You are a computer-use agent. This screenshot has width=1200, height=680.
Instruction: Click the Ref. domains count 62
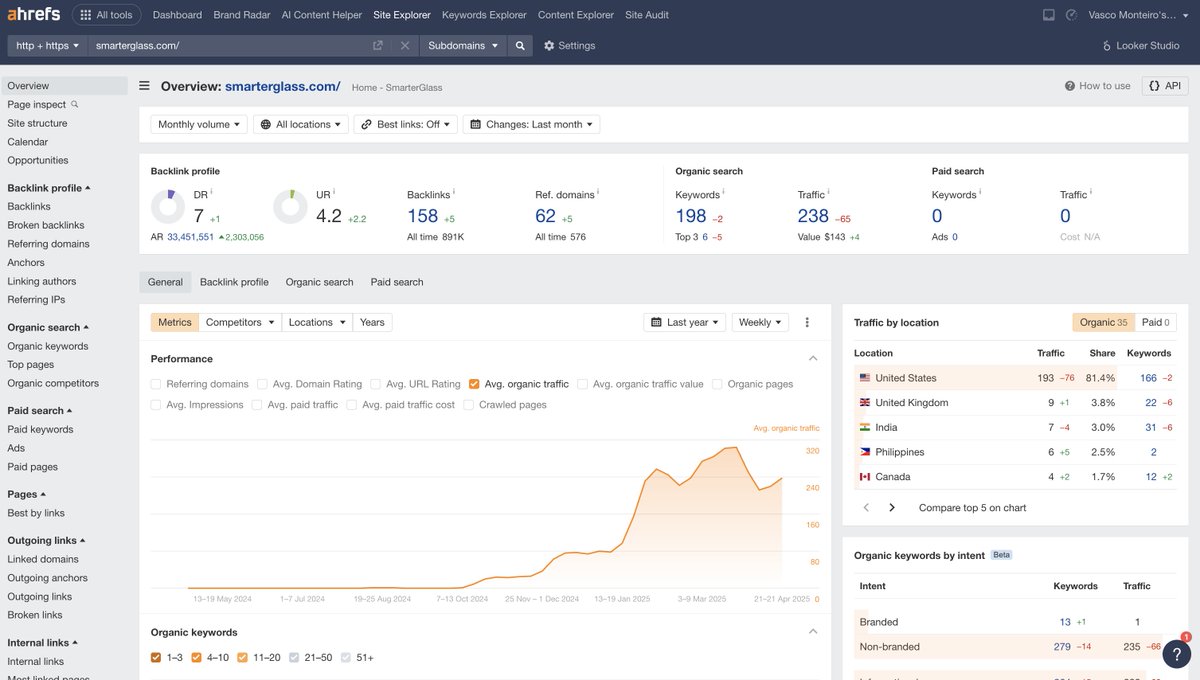[x=545, y=215]
